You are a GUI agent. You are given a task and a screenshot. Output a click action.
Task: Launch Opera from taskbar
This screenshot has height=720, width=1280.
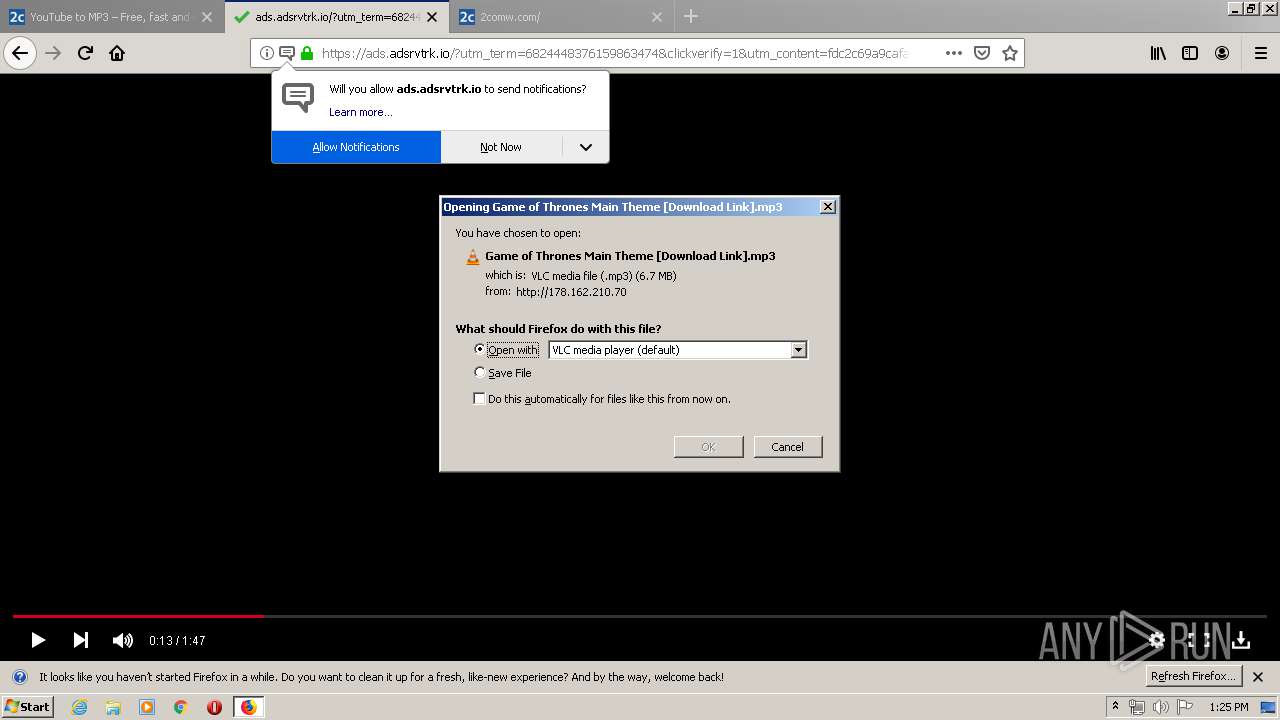pyautogui.click(x=214, y=707)
